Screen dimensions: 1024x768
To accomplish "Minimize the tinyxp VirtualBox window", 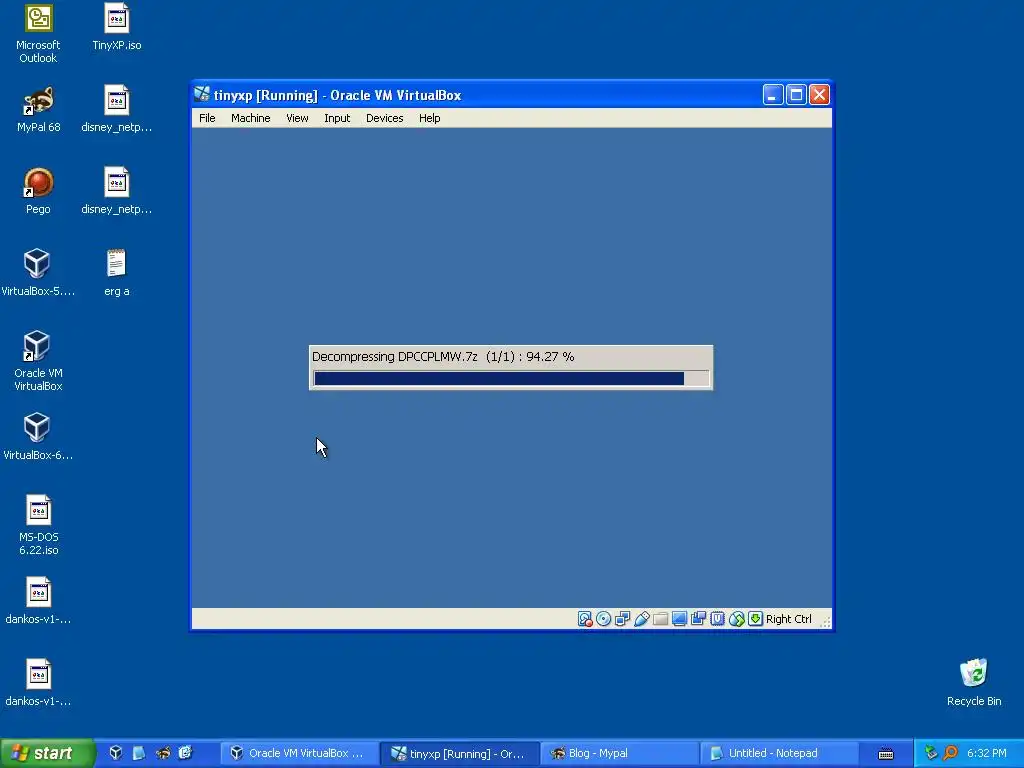I will pos(773,95).
